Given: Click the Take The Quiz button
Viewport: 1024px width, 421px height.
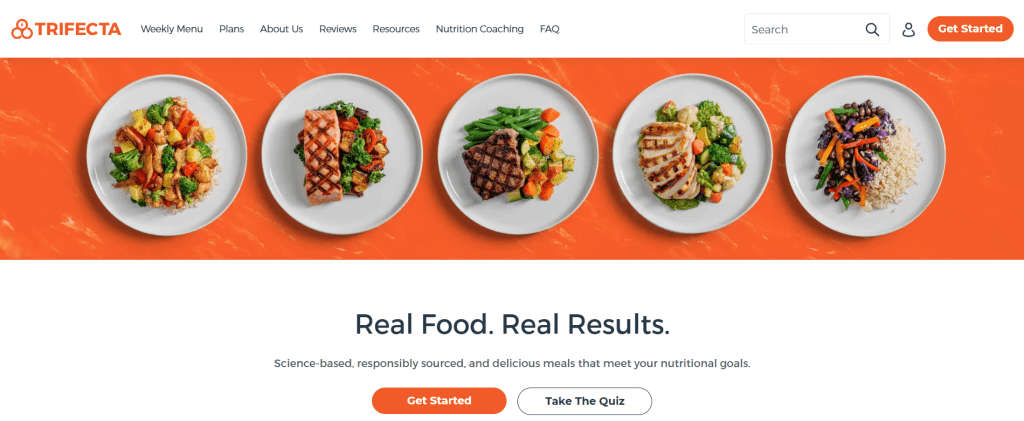Looking at the screenshot, I should click(x=584, y=401).
